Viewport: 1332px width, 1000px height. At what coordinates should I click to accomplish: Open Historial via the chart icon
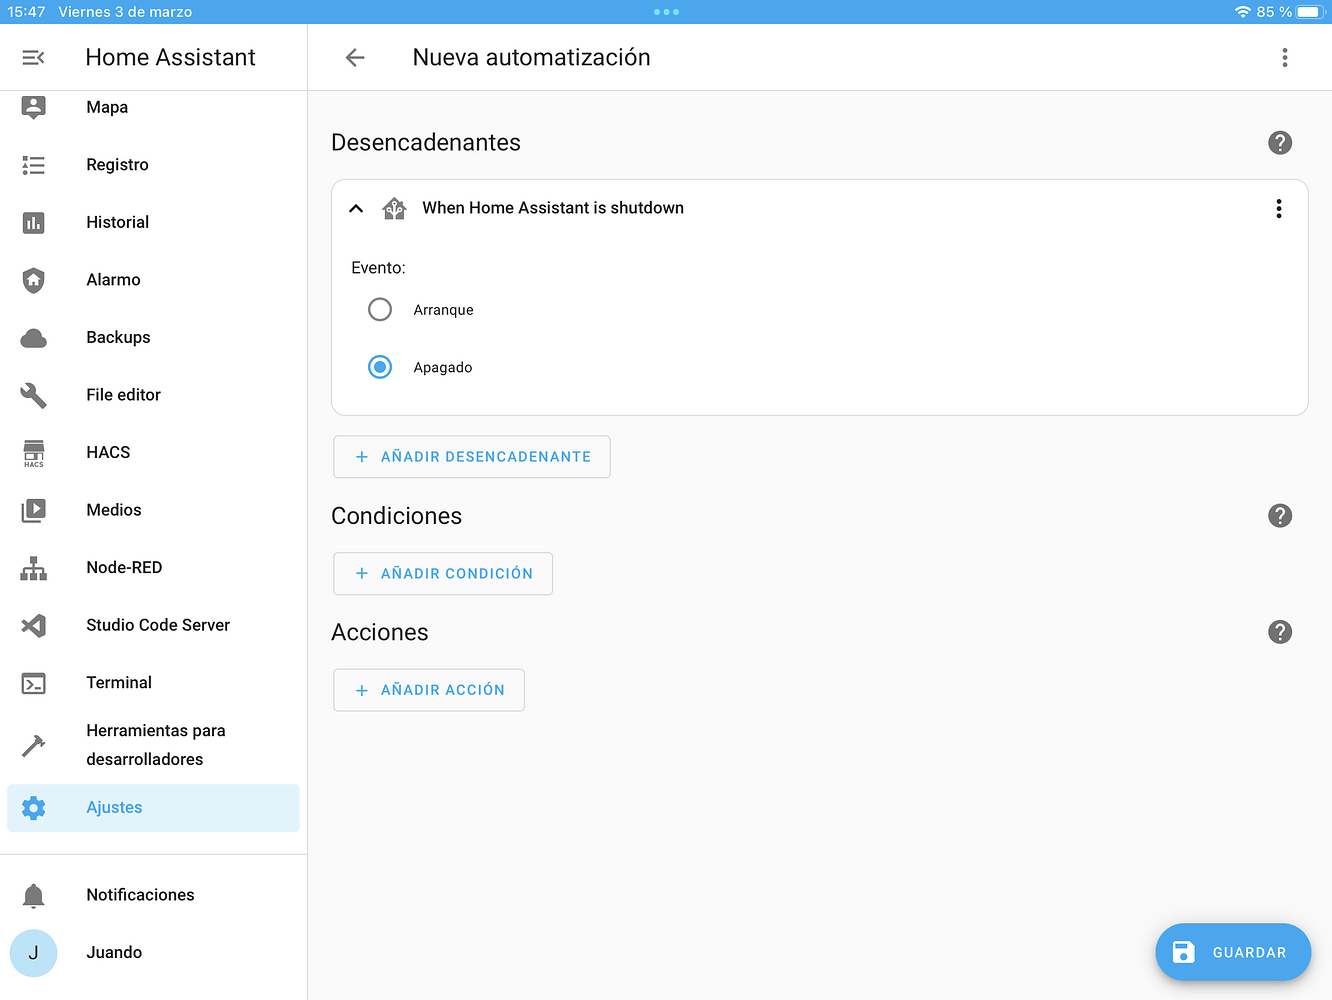click(33, 222)
